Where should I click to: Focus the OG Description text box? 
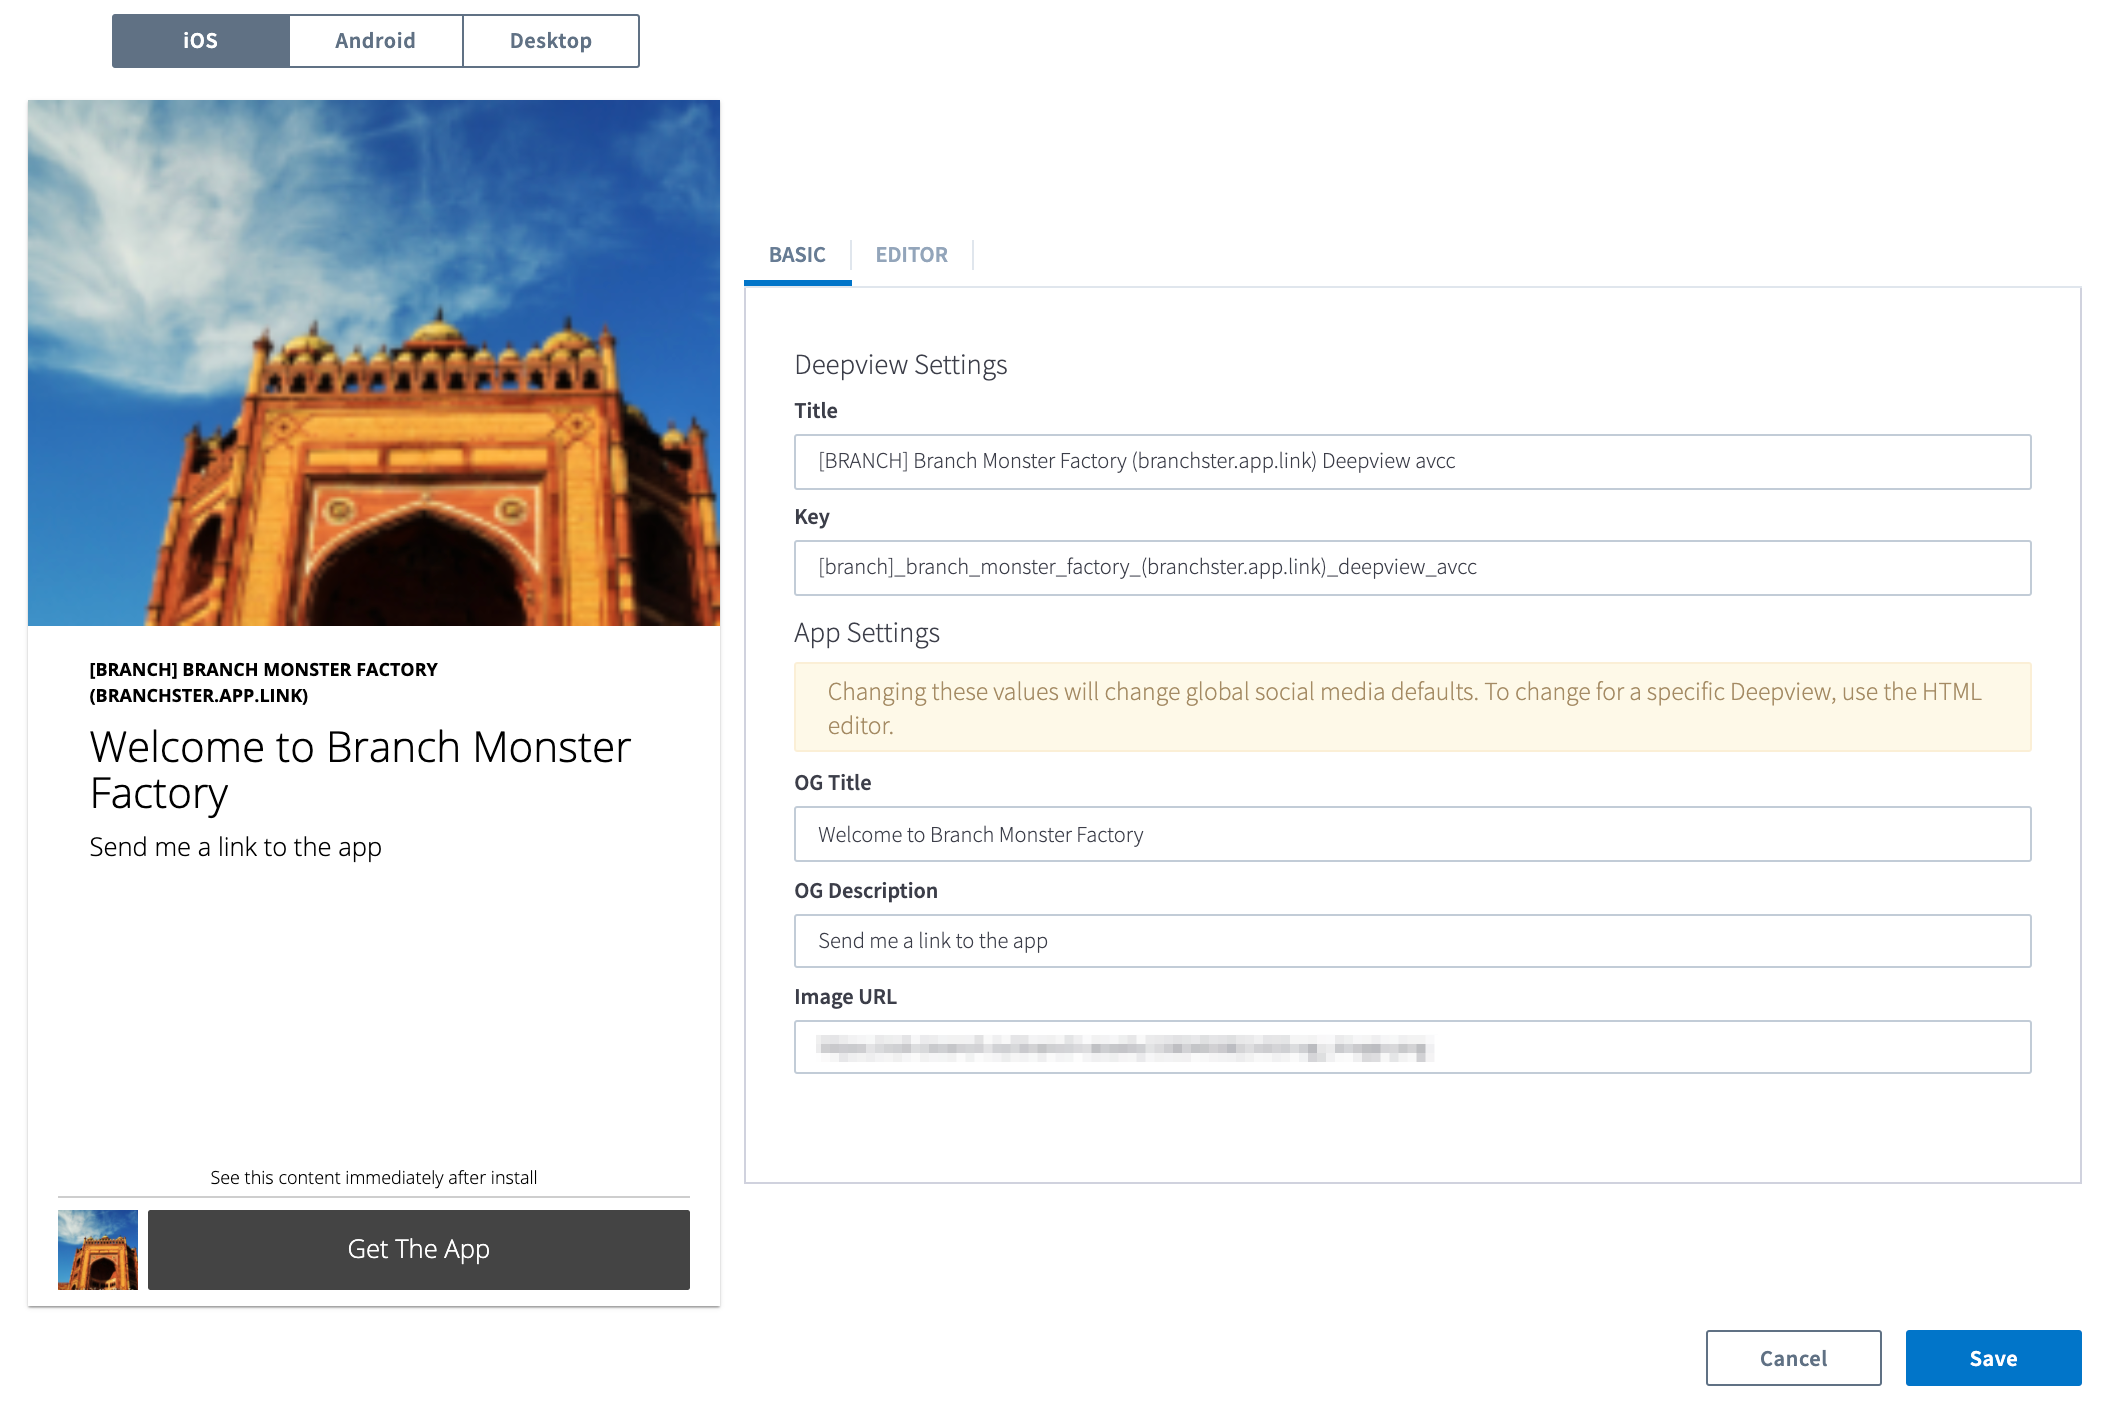tap(1411, 941)
